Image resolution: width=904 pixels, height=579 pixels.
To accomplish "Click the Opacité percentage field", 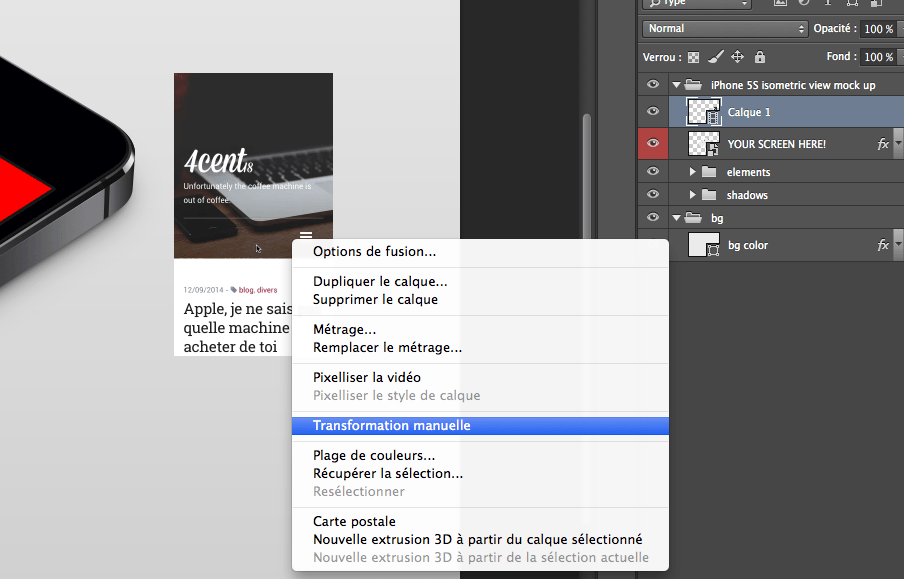I will (x=878, y=29).
